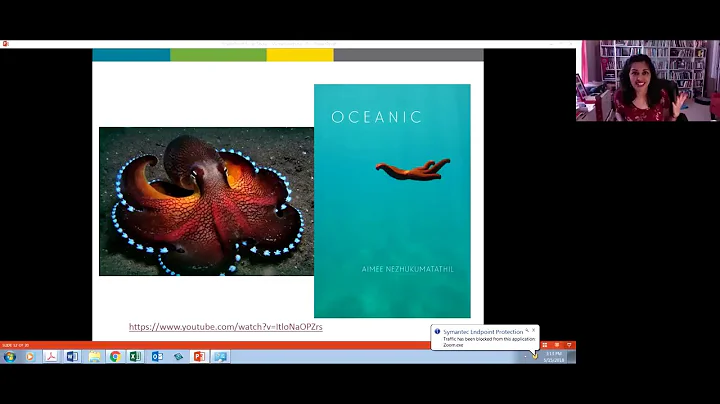This screenshot has width=720, height=404.
Task: Open the Symantec notification options wrench
Action: pos(527,330)
